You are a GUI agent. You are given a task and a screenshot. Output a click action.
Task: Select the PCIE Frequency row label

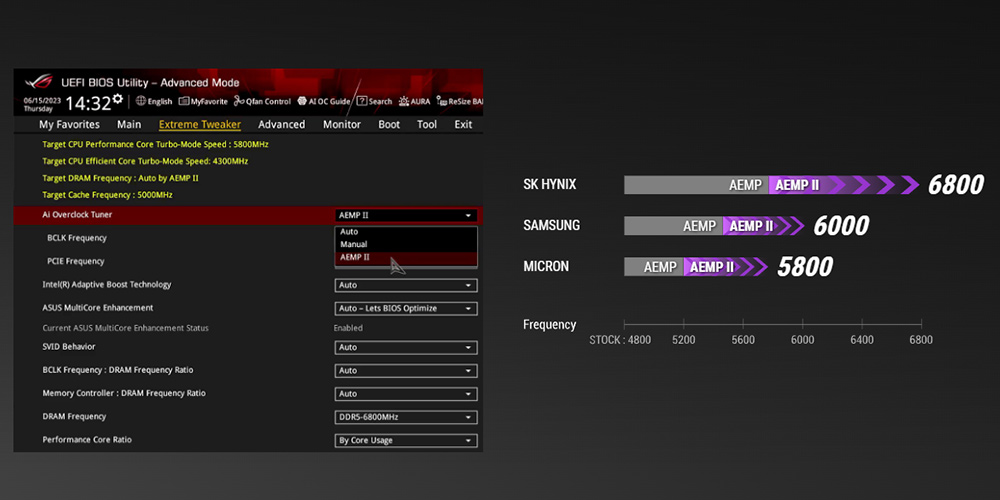76,261
